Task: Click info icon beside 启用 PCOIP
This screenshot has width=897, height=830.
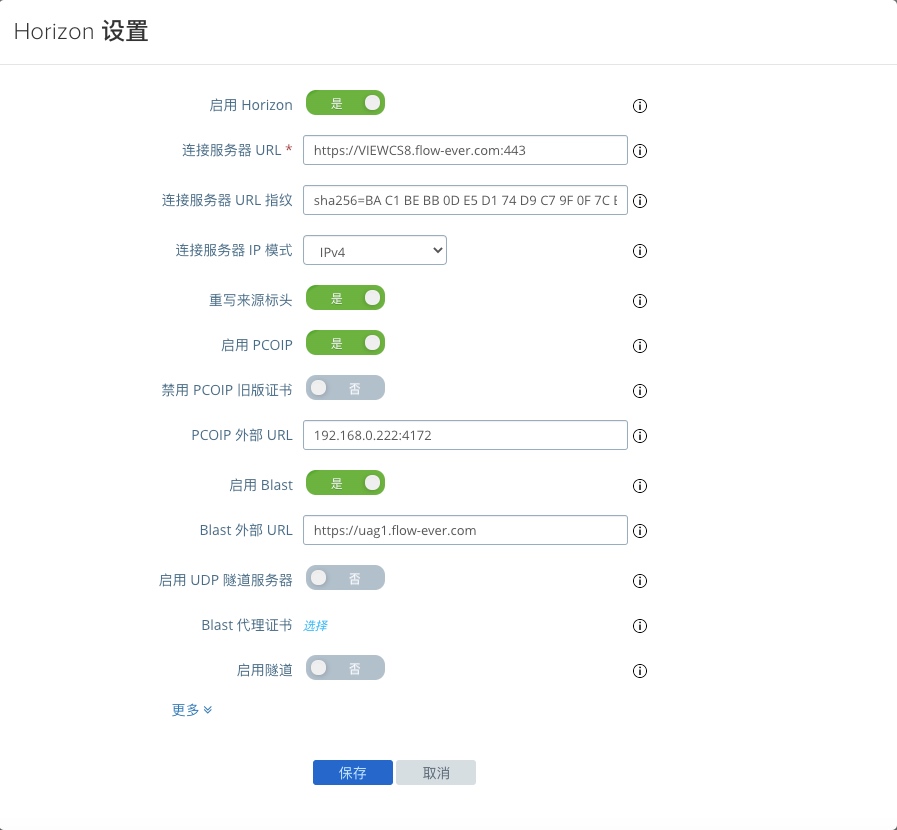Action: 640,346
